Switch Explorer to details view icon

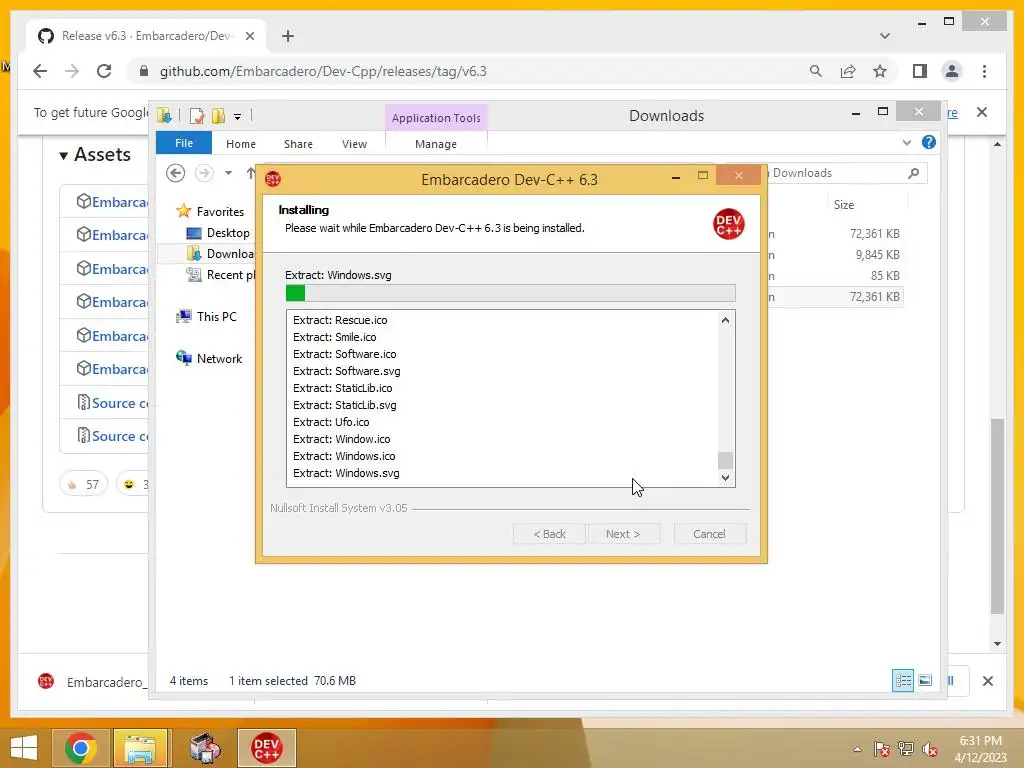point(903,680)
